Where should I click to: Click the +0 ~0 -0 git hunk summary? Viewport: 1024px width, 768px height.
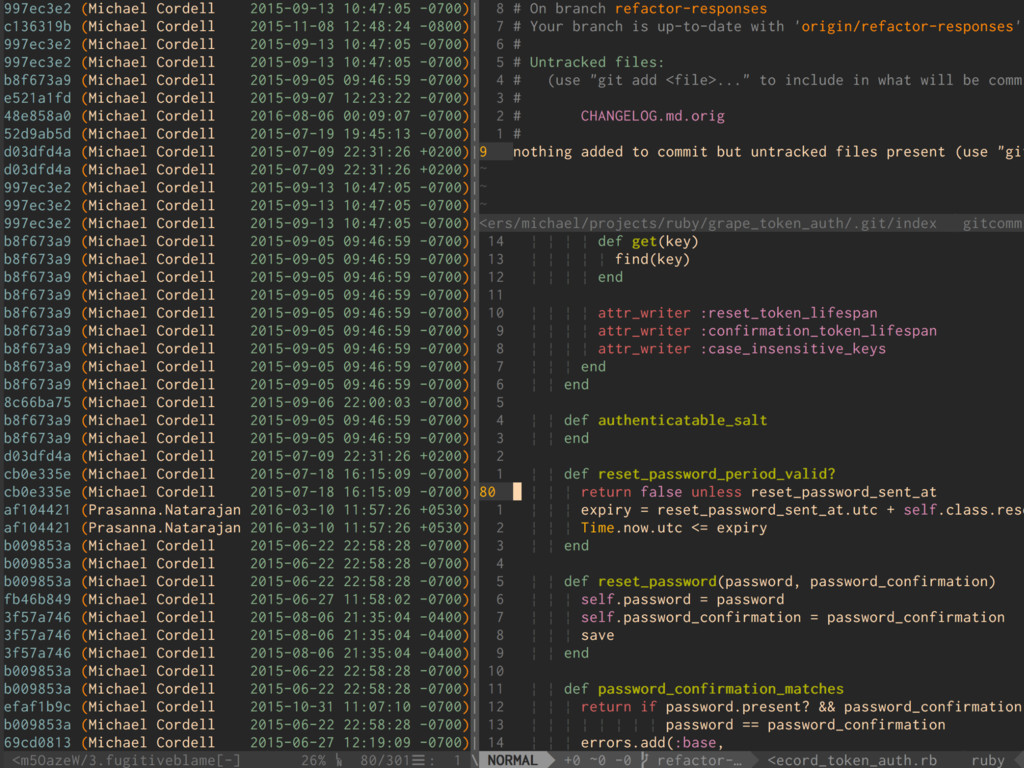598,760
